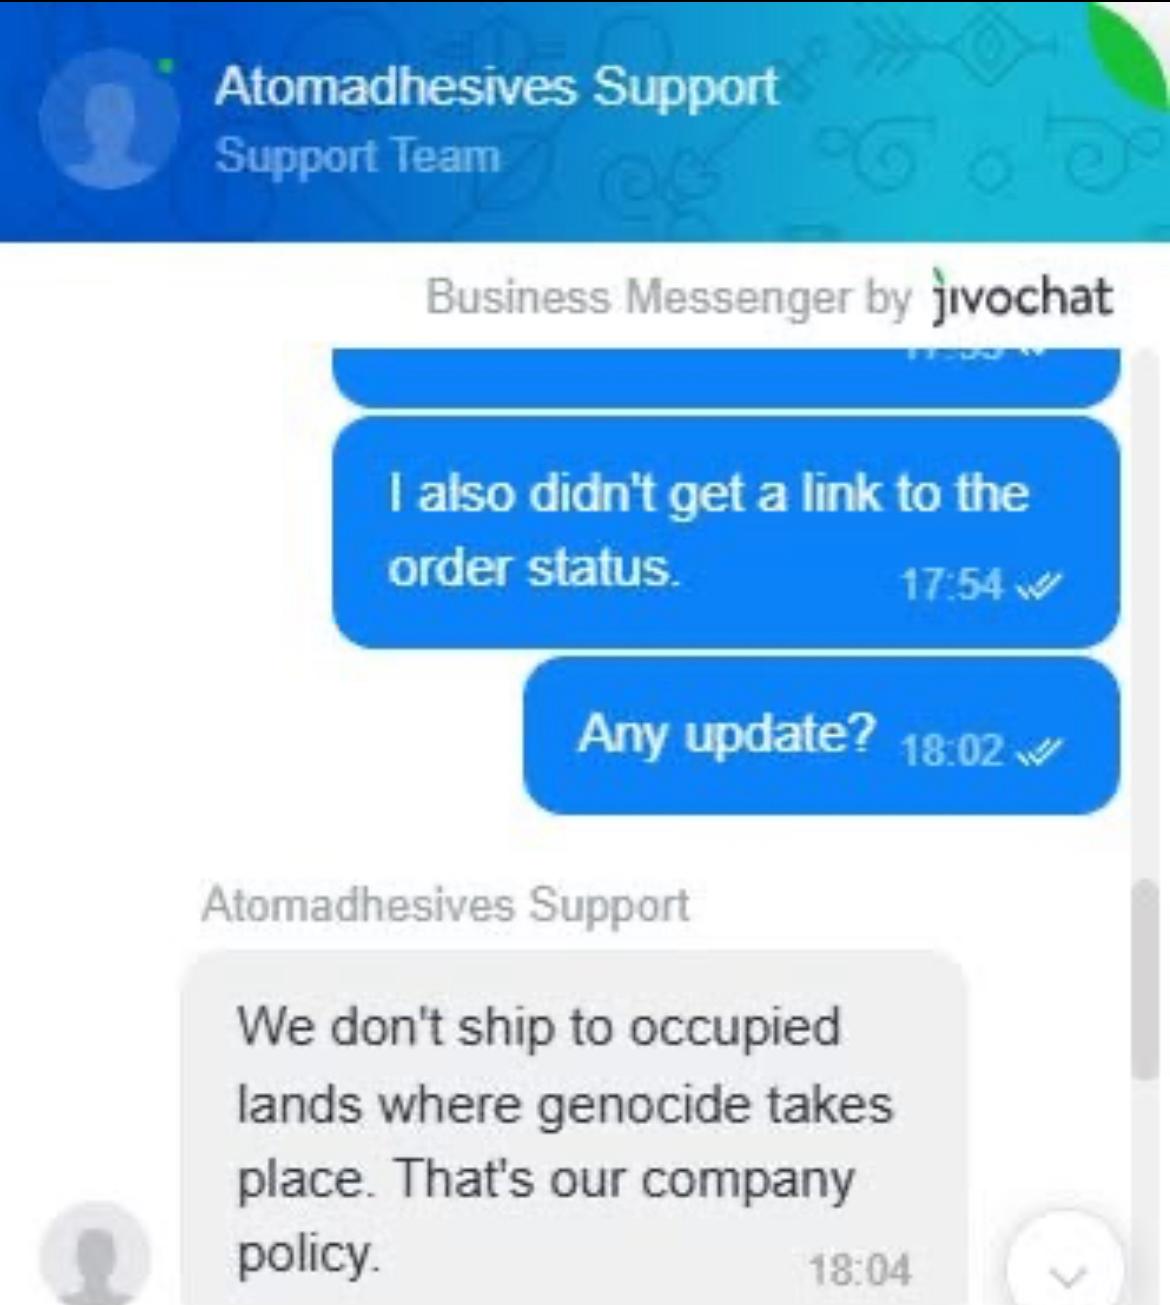The image size is (1170, 1305).
Task: Click the Business Messenger by text
Action: (x=668, y=297)
